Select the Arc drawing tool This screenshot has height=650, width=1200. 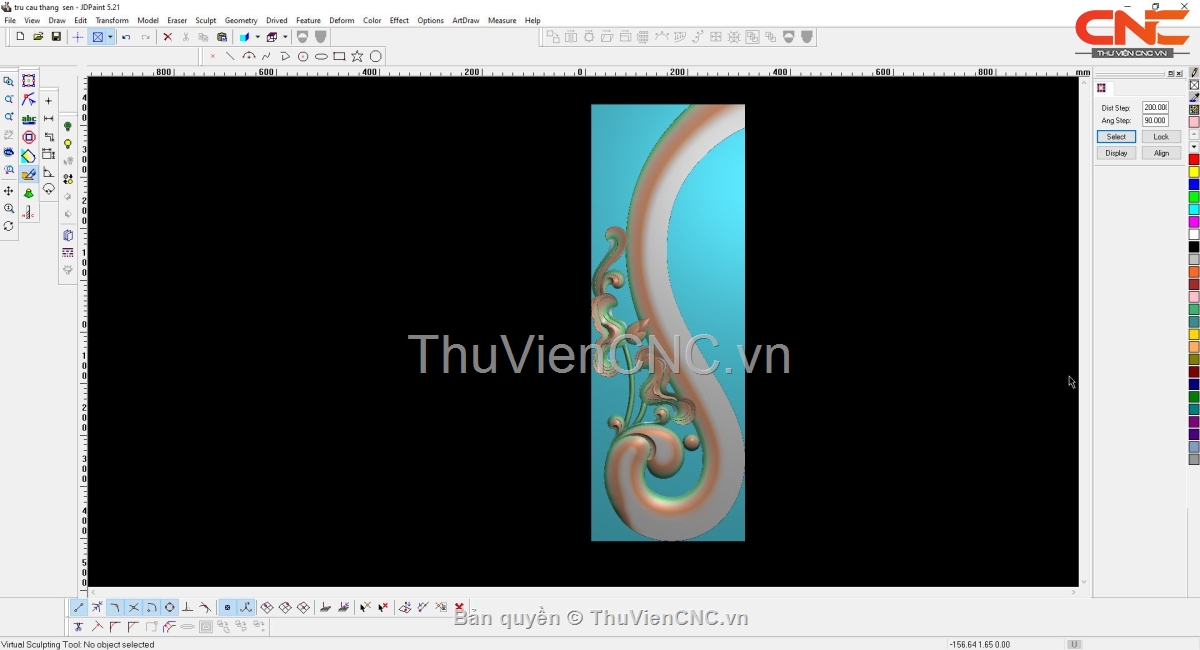(249, 56)
